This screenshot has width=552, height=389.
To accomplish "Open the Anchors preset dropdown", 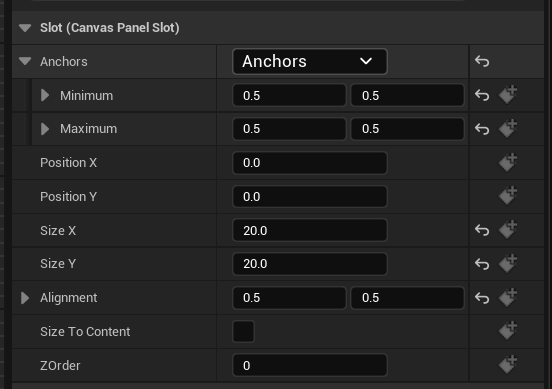I will [x=310, y=62].
